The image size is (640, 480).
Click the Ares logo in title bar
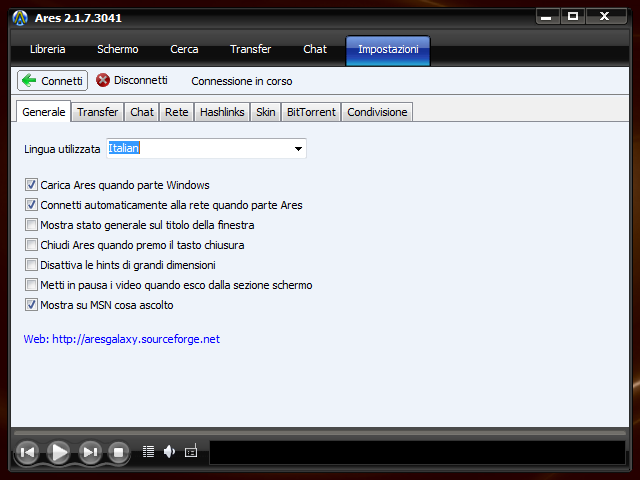pos(20,17)
